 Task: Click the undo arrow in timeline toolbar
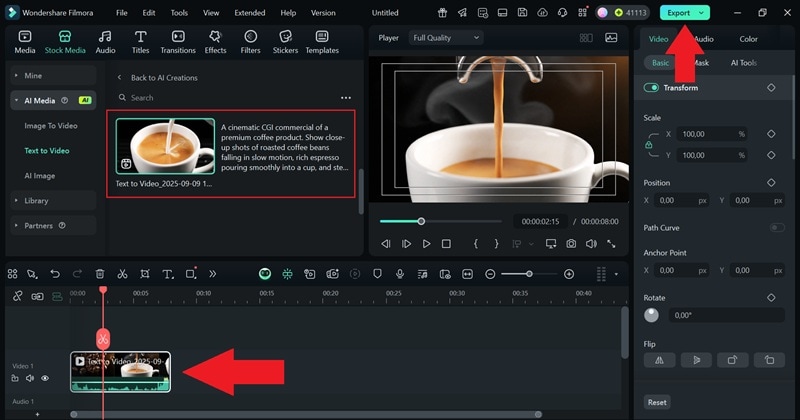[x=55, y=274]
